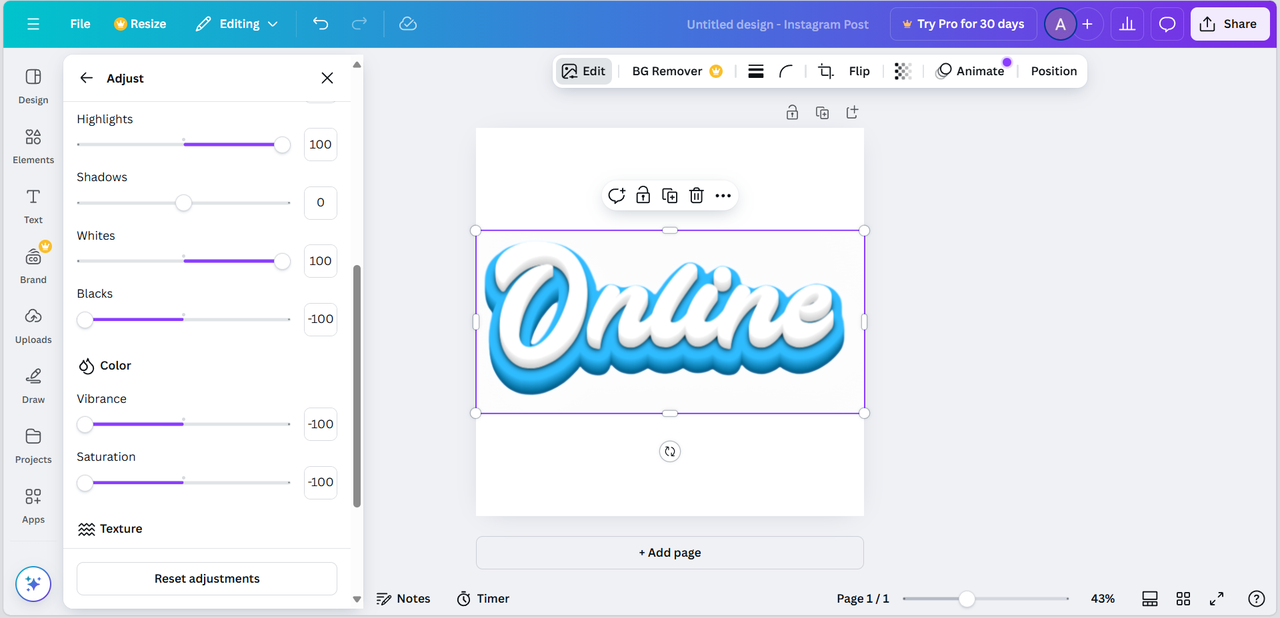Click the Blacks slider handle

pyautogui.click(x=85, y=320)
